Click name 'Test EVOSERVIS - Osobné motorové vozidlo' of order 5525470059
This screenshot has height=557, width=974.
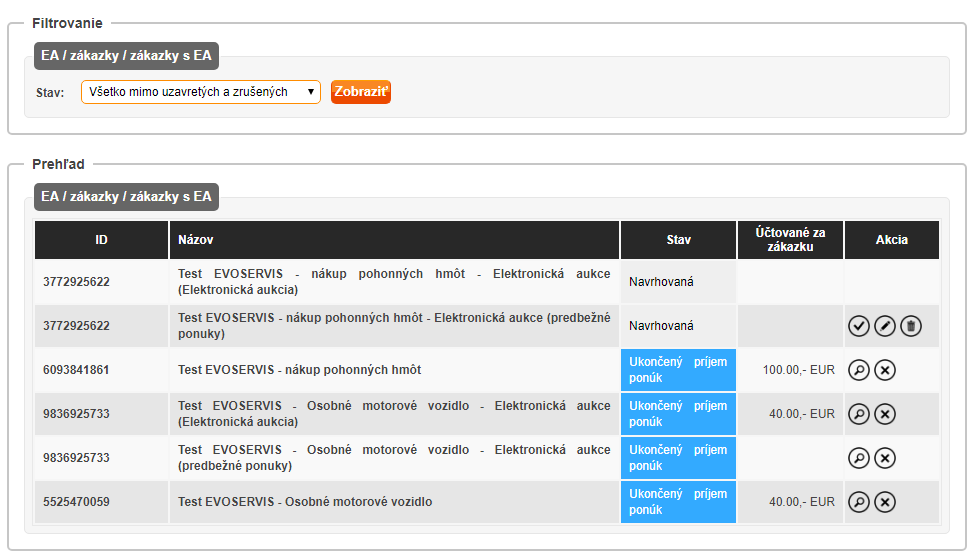click(x=305, y=502)
